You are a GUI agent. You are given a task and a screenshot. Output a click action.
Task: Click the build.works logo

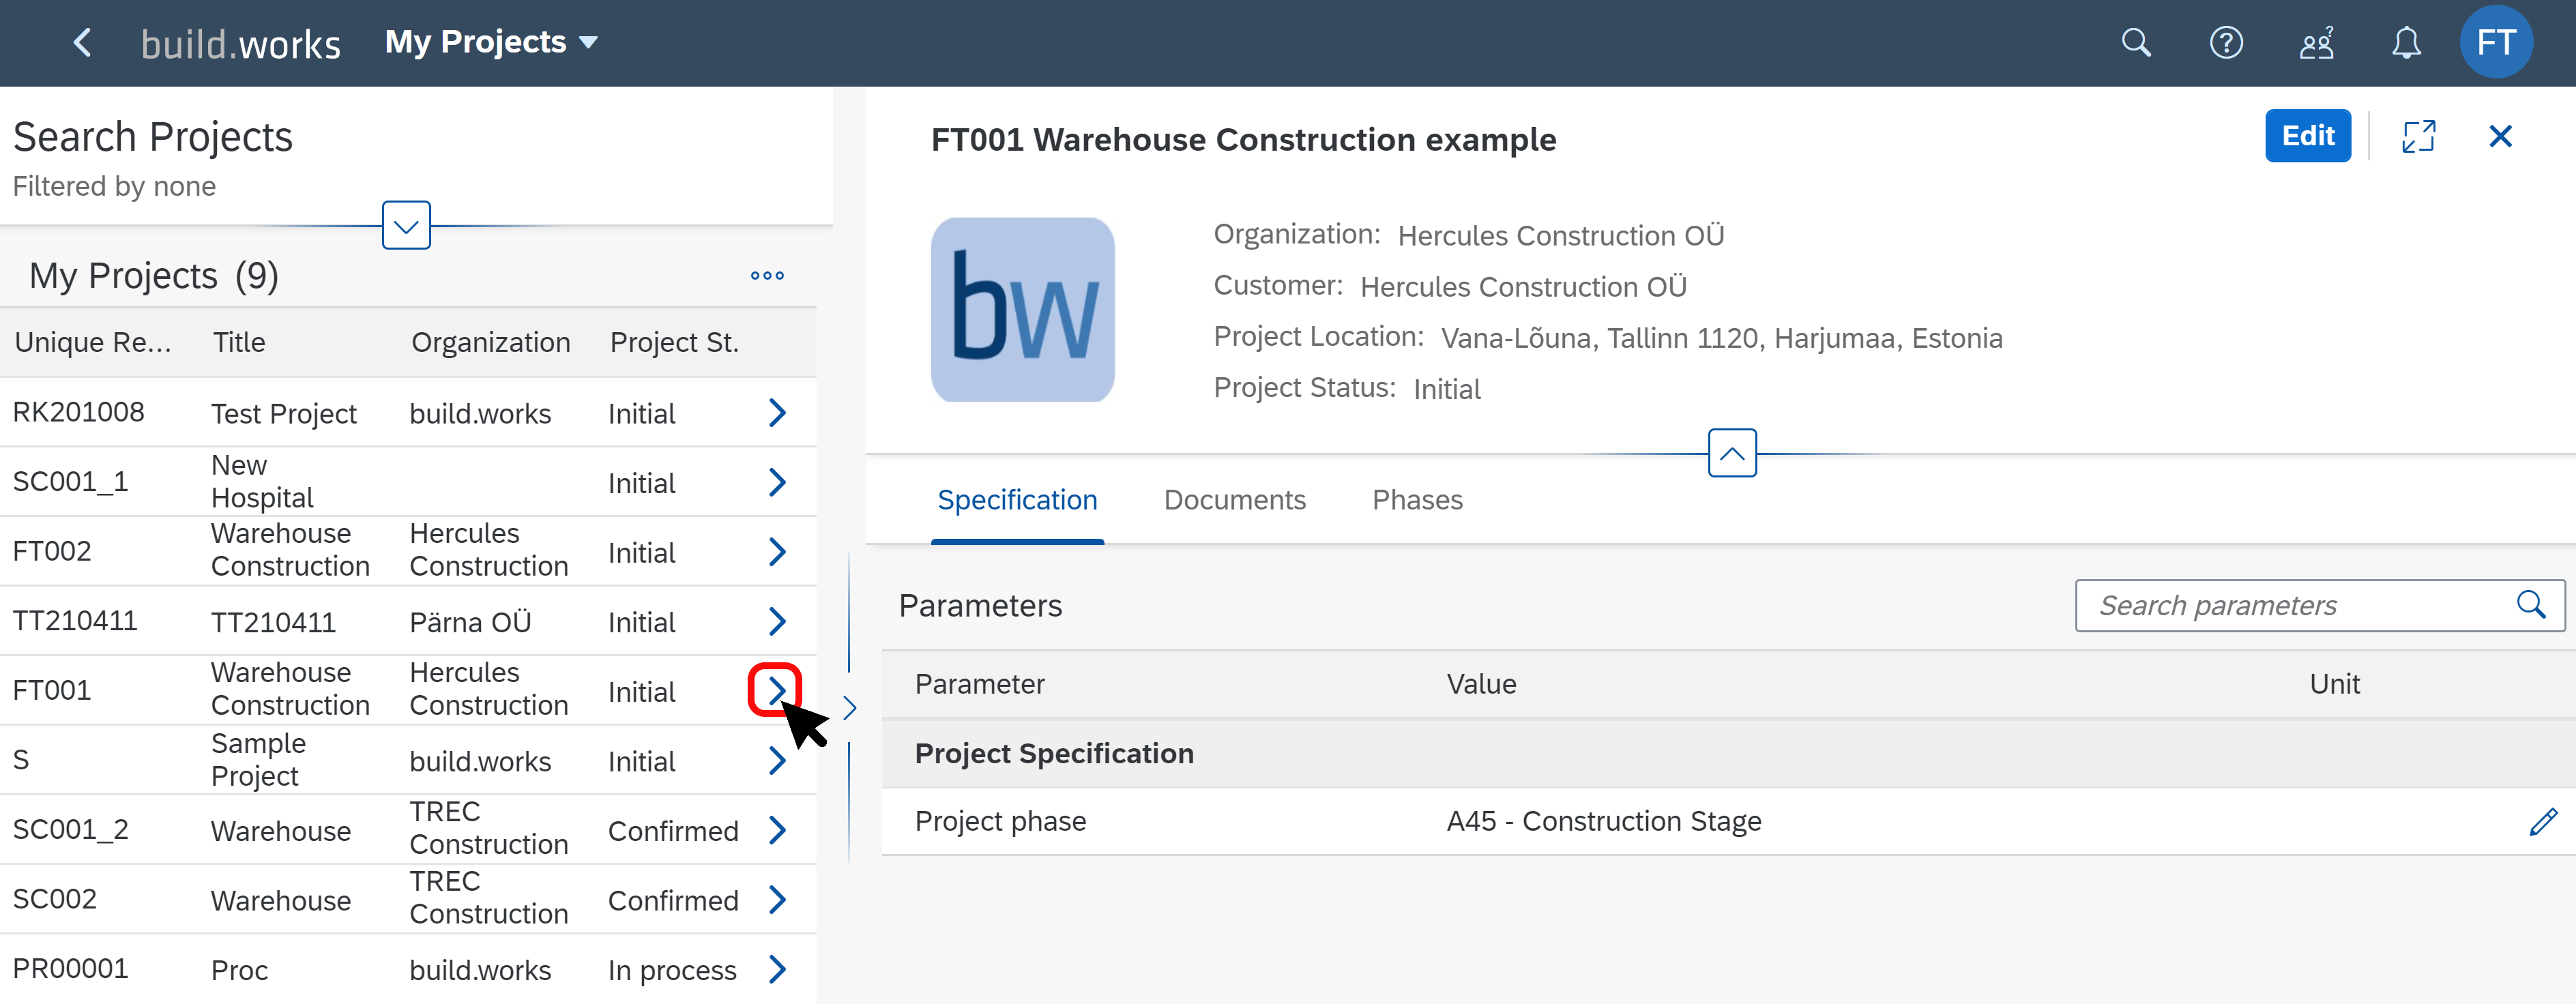point(240,44)
